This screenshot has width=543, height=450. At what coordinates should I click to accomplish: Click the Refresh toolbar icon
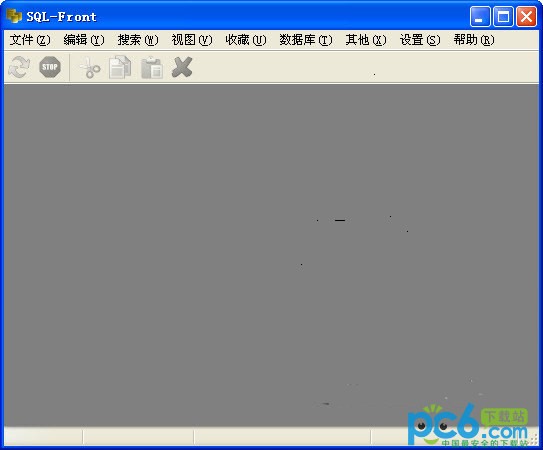tap(19, 67)
